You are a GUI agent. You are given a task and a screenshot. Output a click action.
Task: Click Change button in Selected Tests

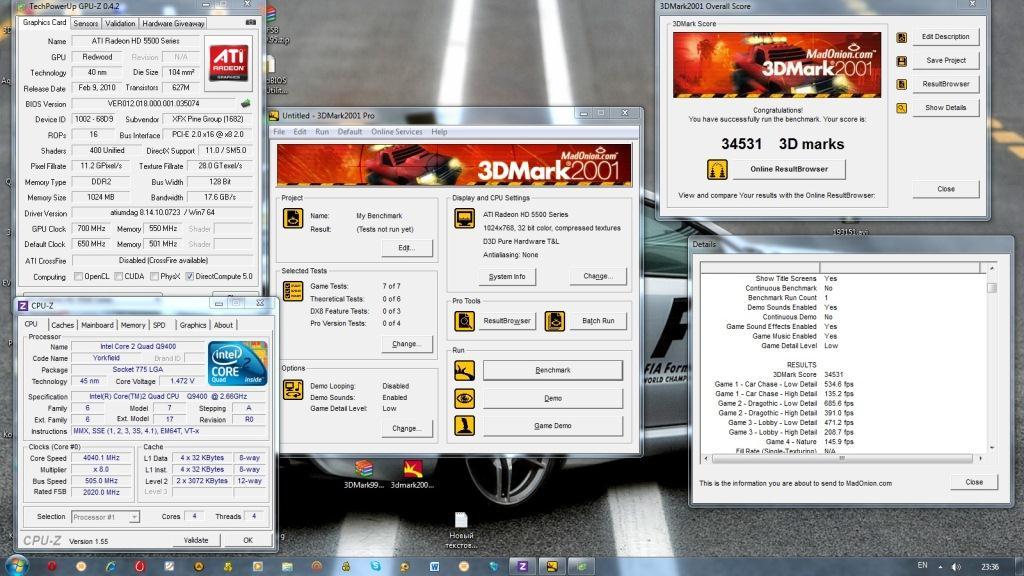pyautogui.click(x=406, y=344)
